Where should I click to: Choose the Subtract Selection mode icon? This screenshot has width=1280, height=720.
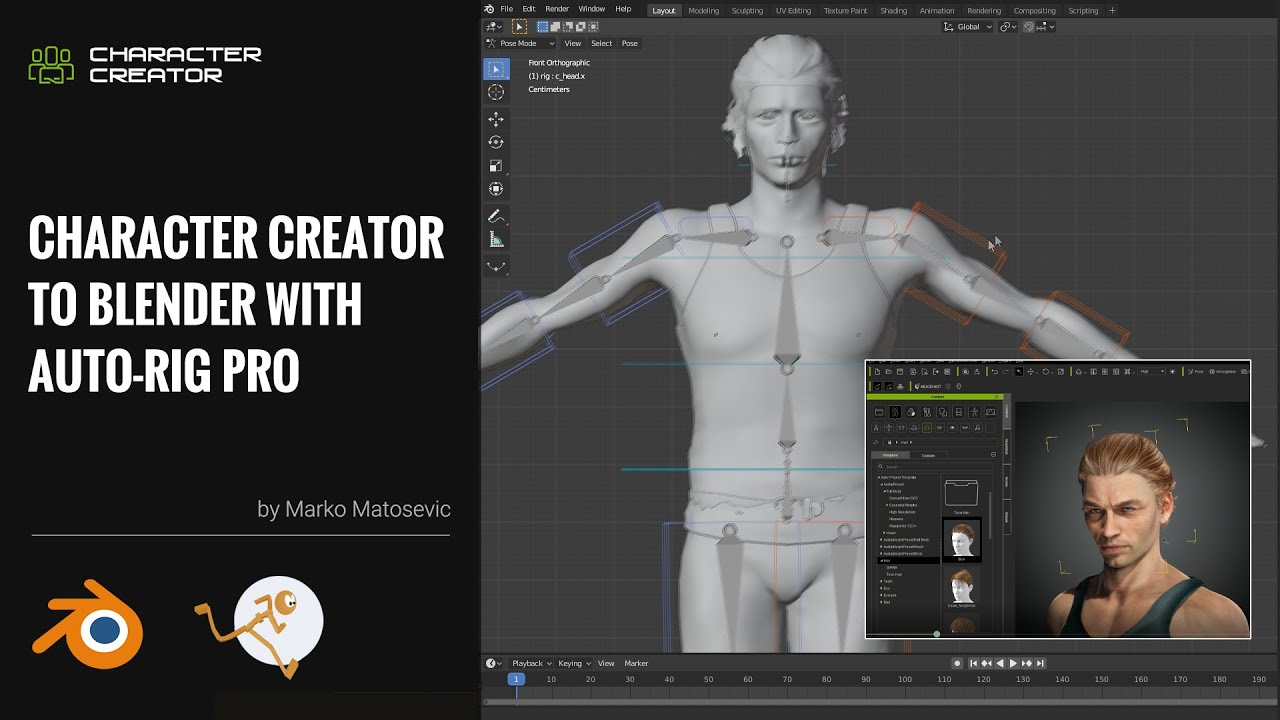click(x=566, y=27)
